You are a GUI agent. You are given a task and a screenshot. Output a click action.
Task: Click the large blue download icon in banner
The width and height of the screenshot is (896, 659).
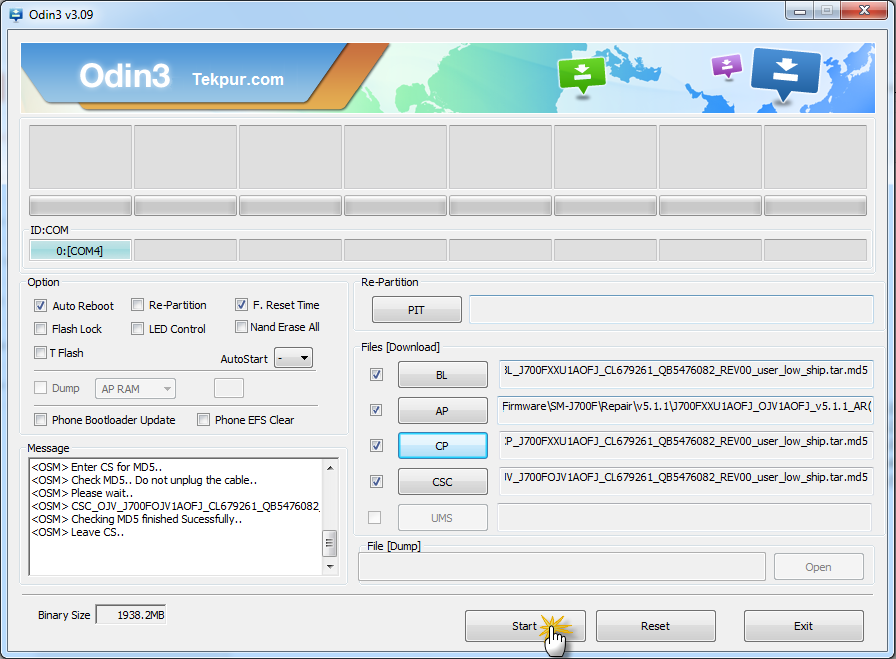pyautogui.click(x=786, y=74)
